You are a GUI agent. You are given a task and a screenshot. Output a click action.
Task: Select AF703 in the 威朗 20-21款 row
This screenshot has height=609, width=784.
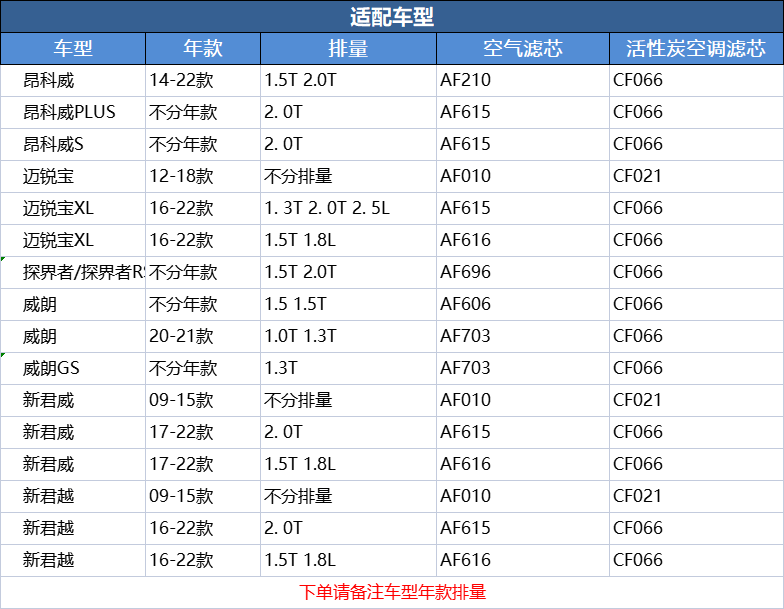[x=523, y=336]
